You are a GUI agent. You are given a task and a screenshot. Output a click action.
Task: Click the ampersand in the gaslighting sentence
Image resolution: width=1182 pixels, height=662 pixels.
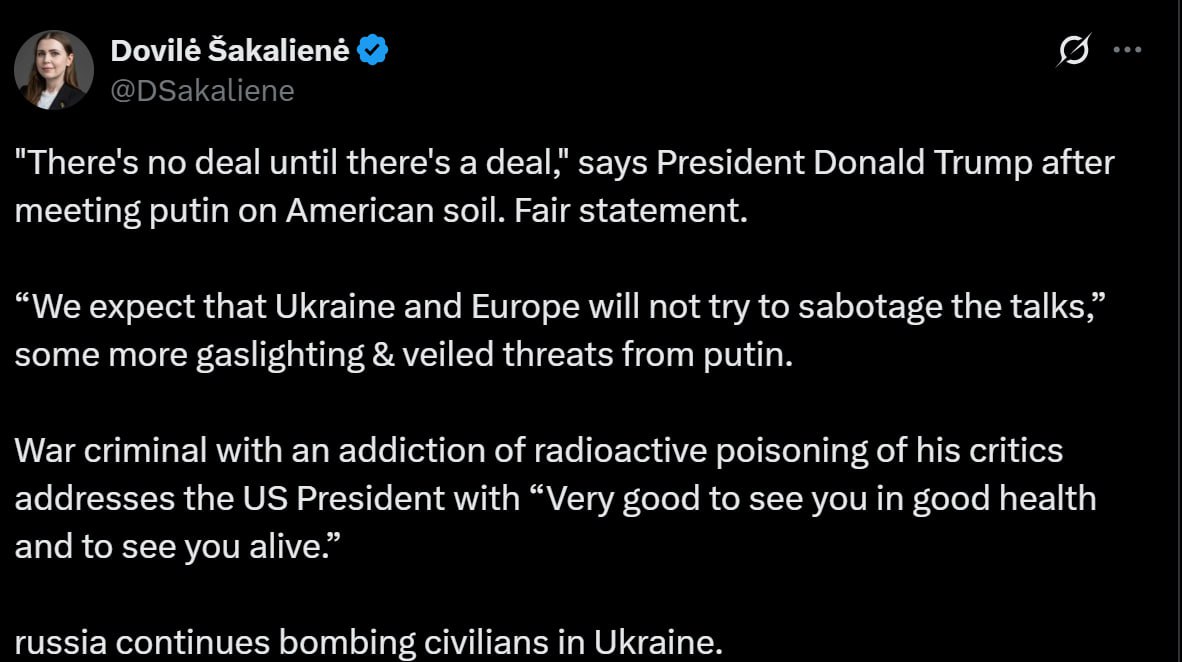pos(383,355)
